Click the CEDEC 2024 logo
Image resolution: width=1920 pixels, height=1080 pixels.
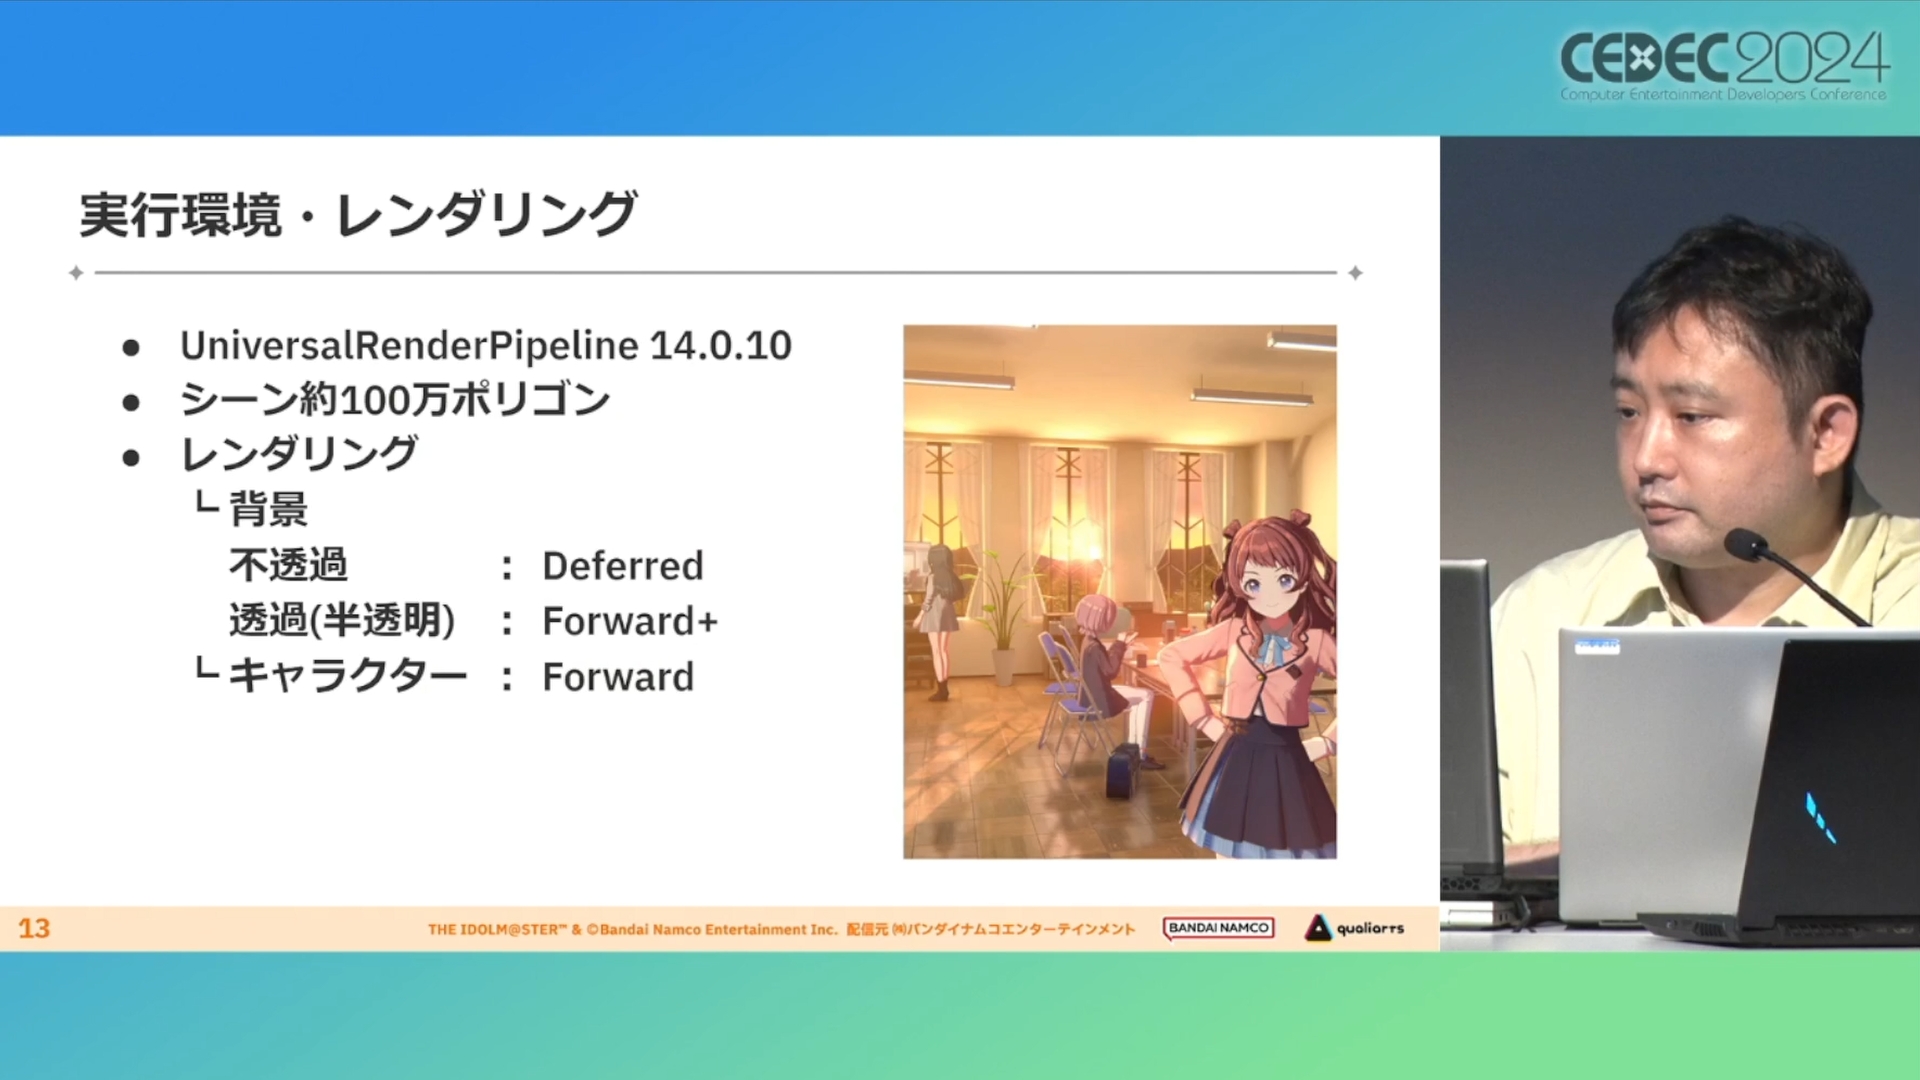coord(1724,65)
